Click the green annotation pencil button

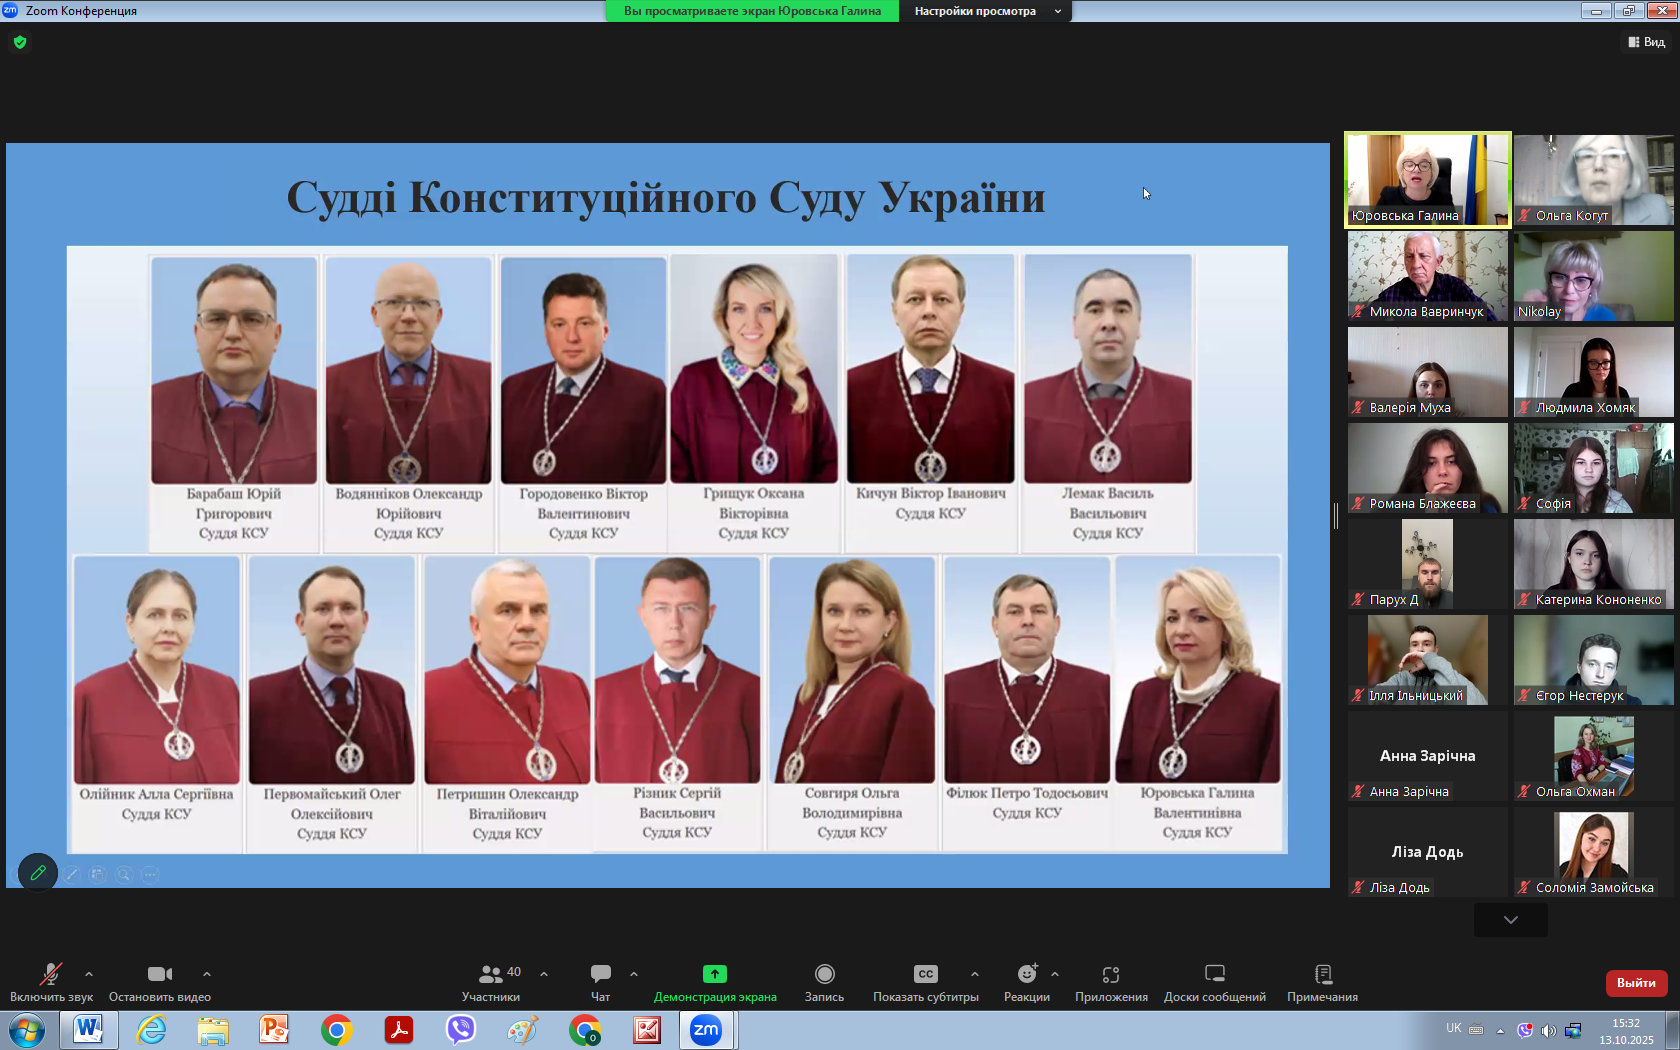point(38,873)
